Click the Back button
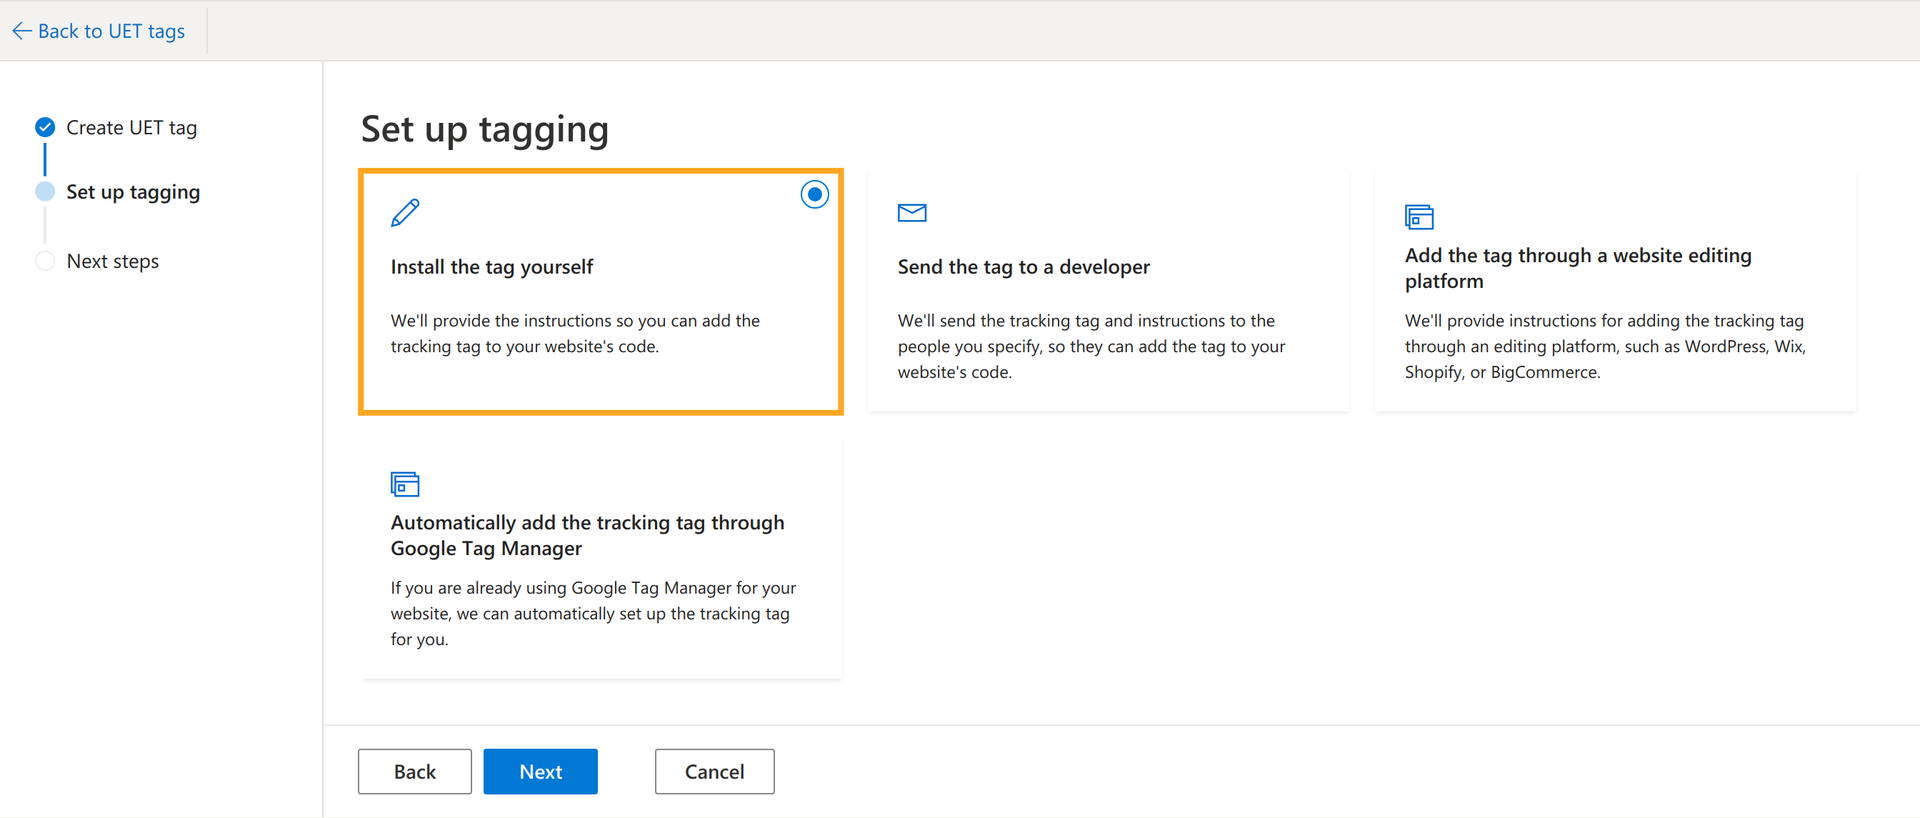1920x818 pixels. tap(414, 771)
